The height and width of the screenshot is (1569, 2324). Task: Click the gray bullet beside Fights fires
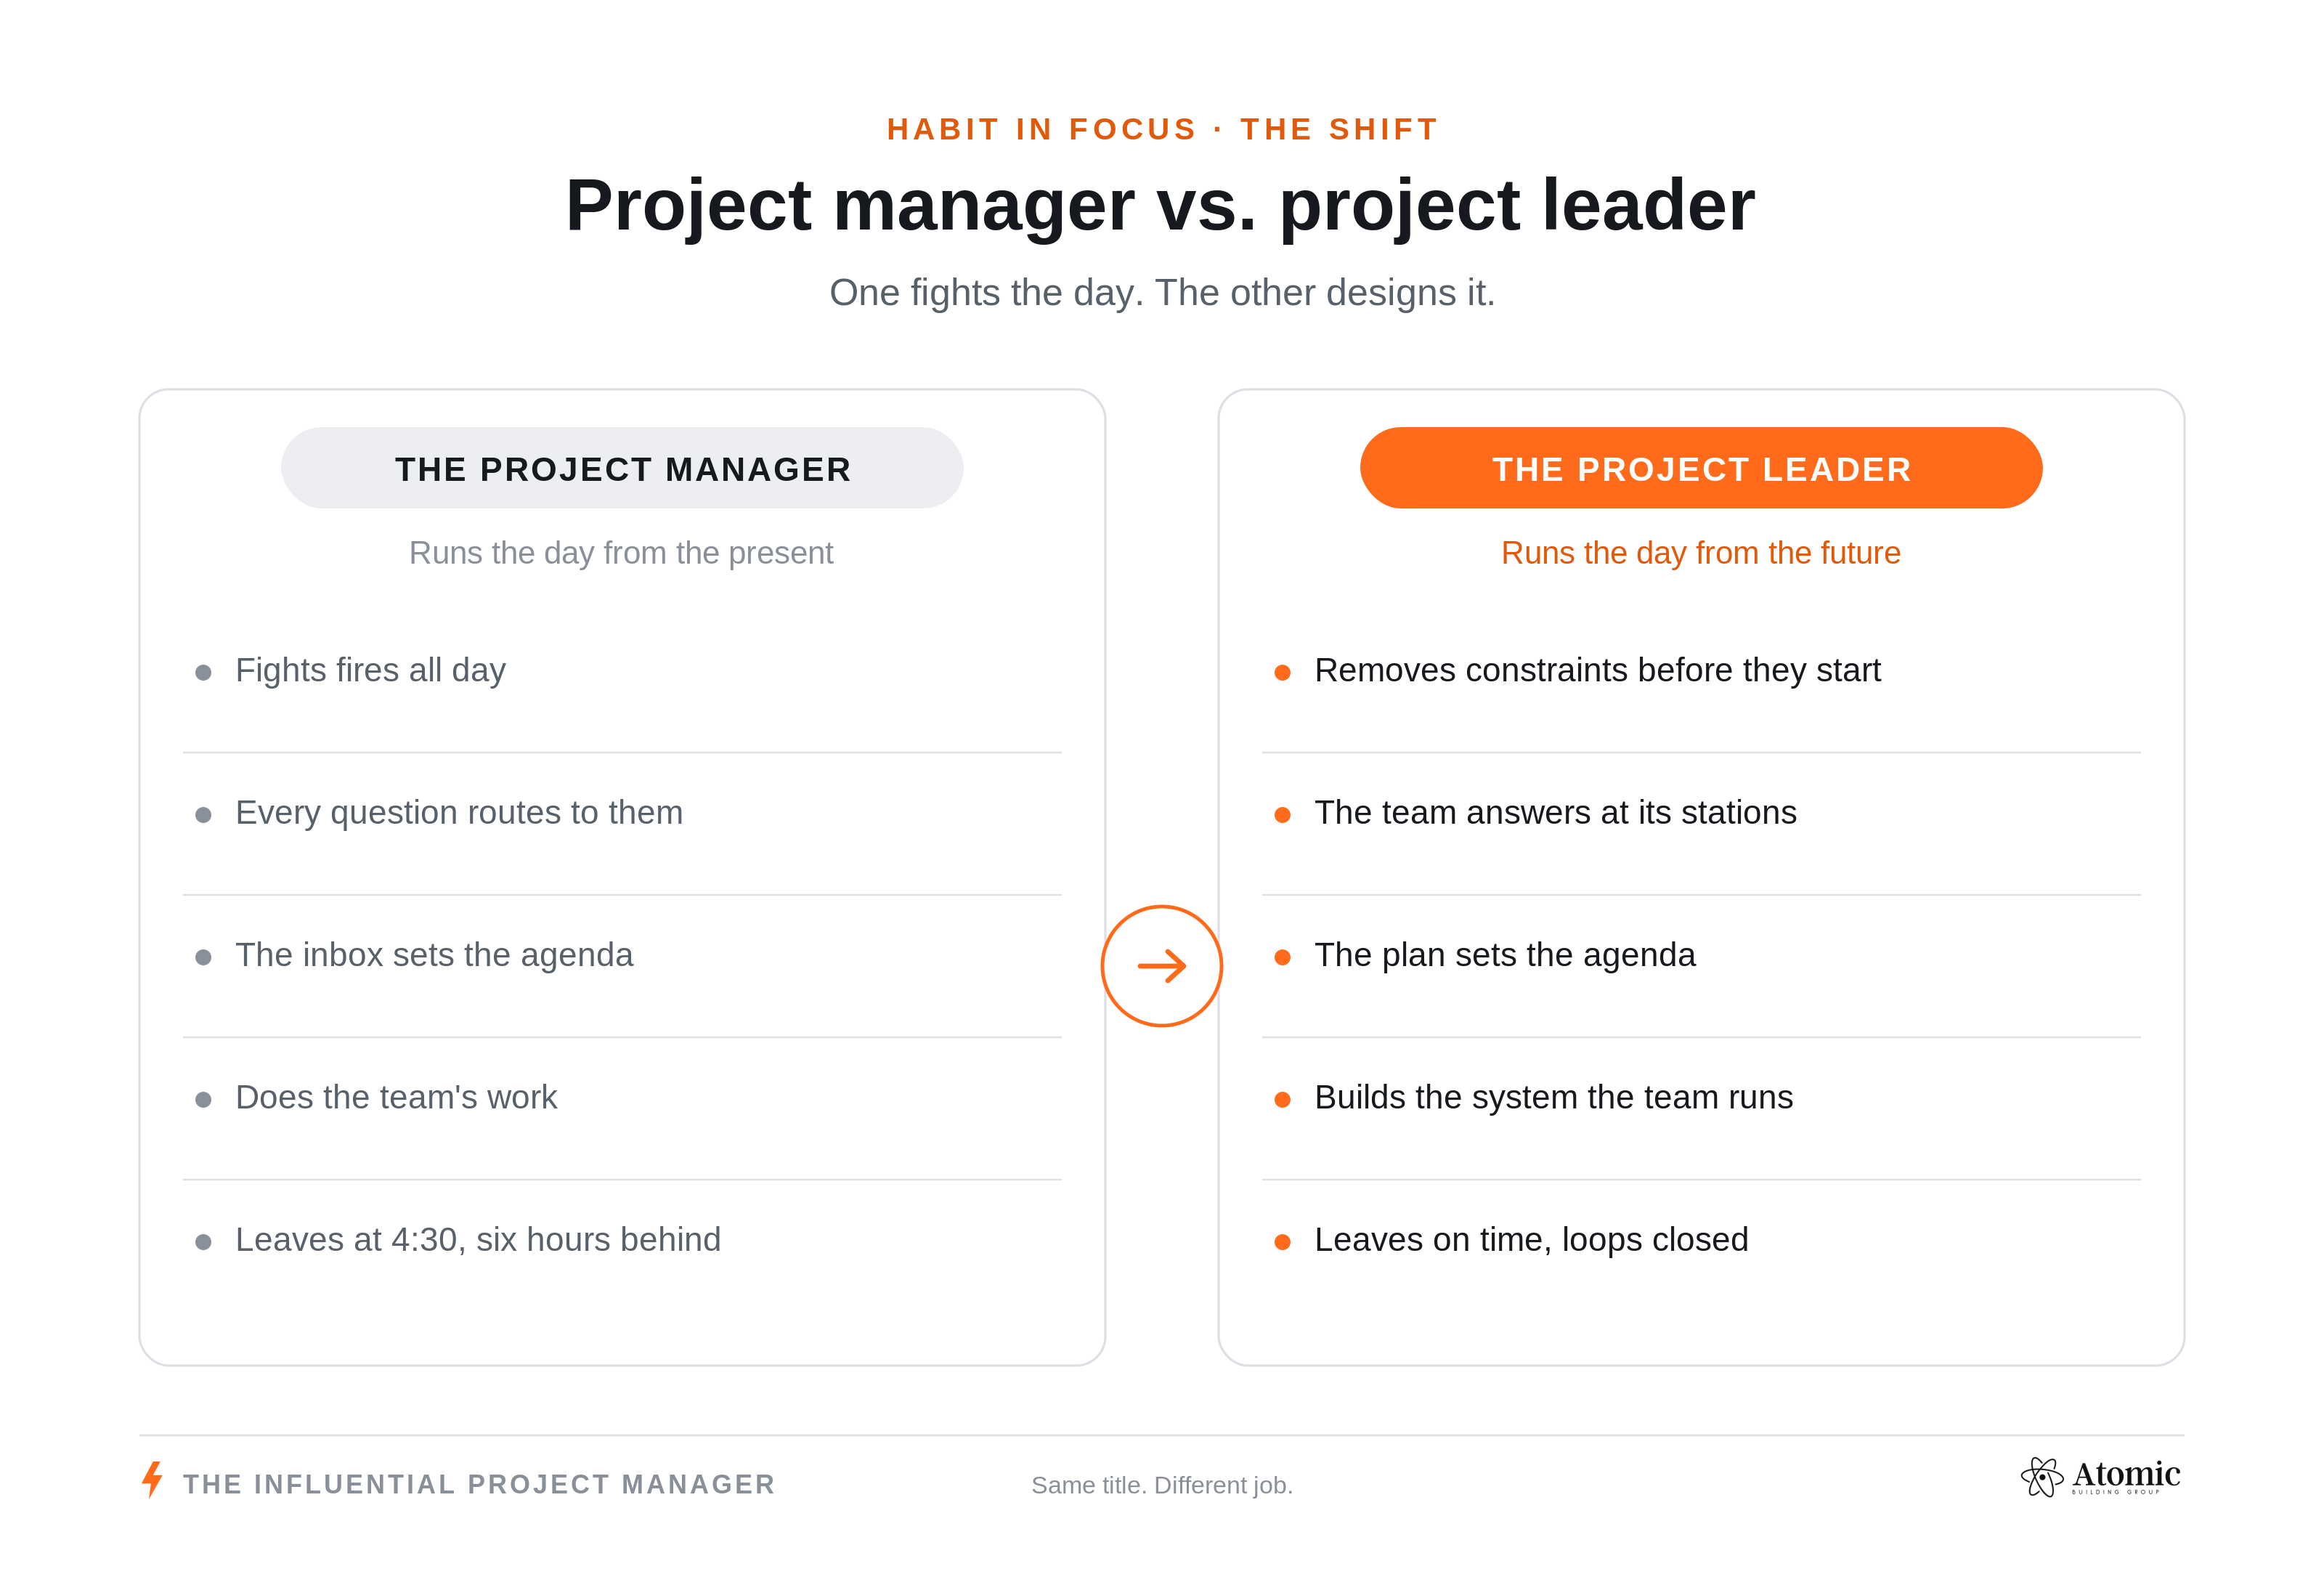[x=203, y=672]
